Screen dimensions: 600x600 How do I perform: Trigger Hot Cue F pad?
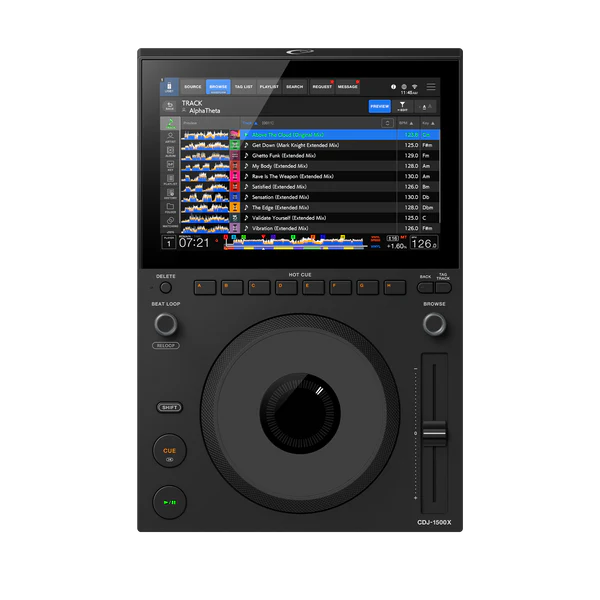341,287
